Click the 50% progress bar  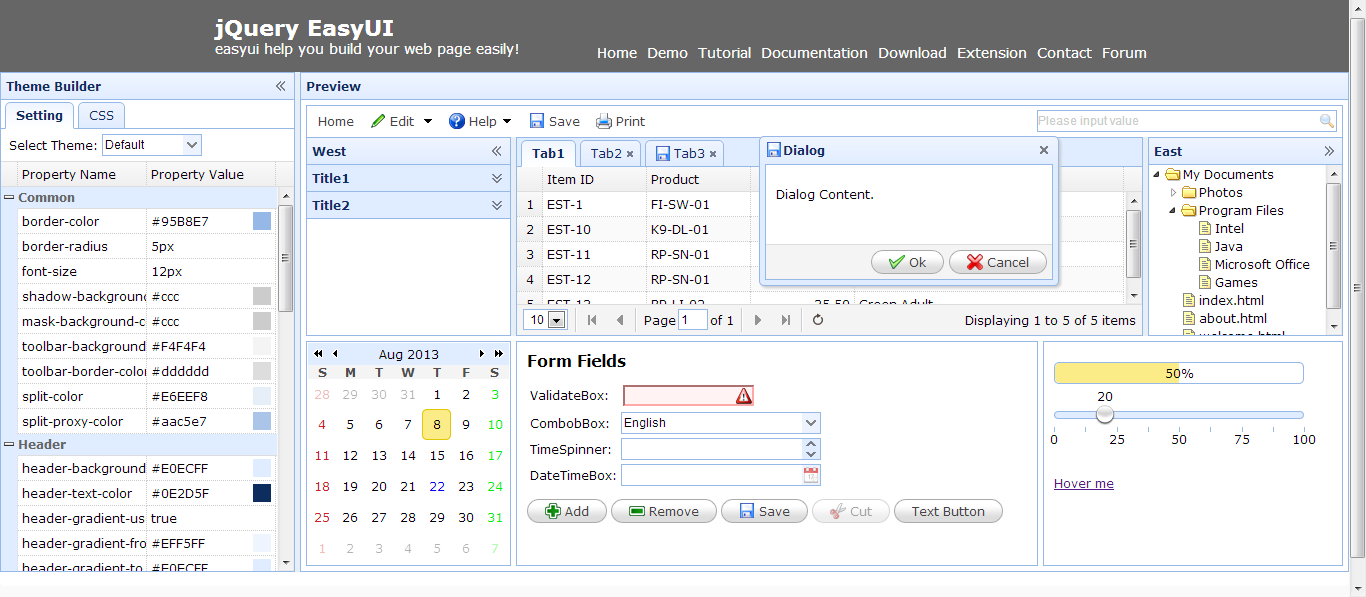click(x=1179, y=373)
